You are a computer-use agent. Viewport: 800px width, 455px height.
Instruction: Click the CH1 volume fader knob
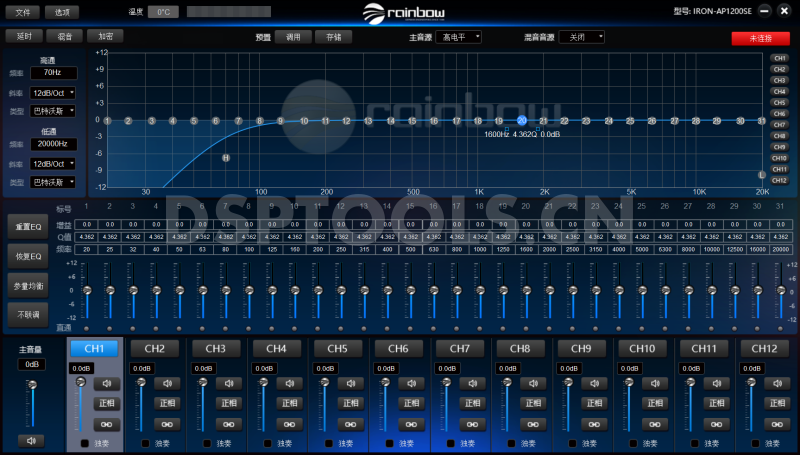coord(80,382)
